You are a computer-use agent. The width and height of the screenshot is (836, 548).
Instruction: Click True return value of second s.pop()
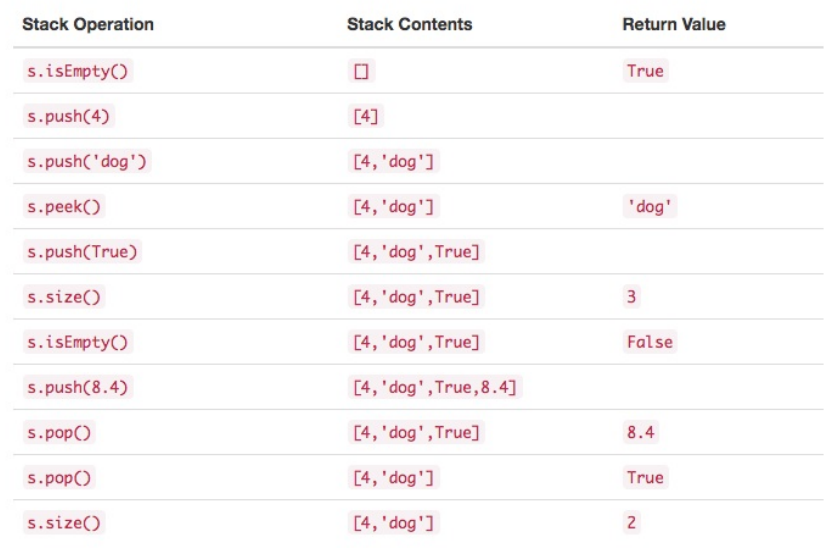click(x=645, y=478)
